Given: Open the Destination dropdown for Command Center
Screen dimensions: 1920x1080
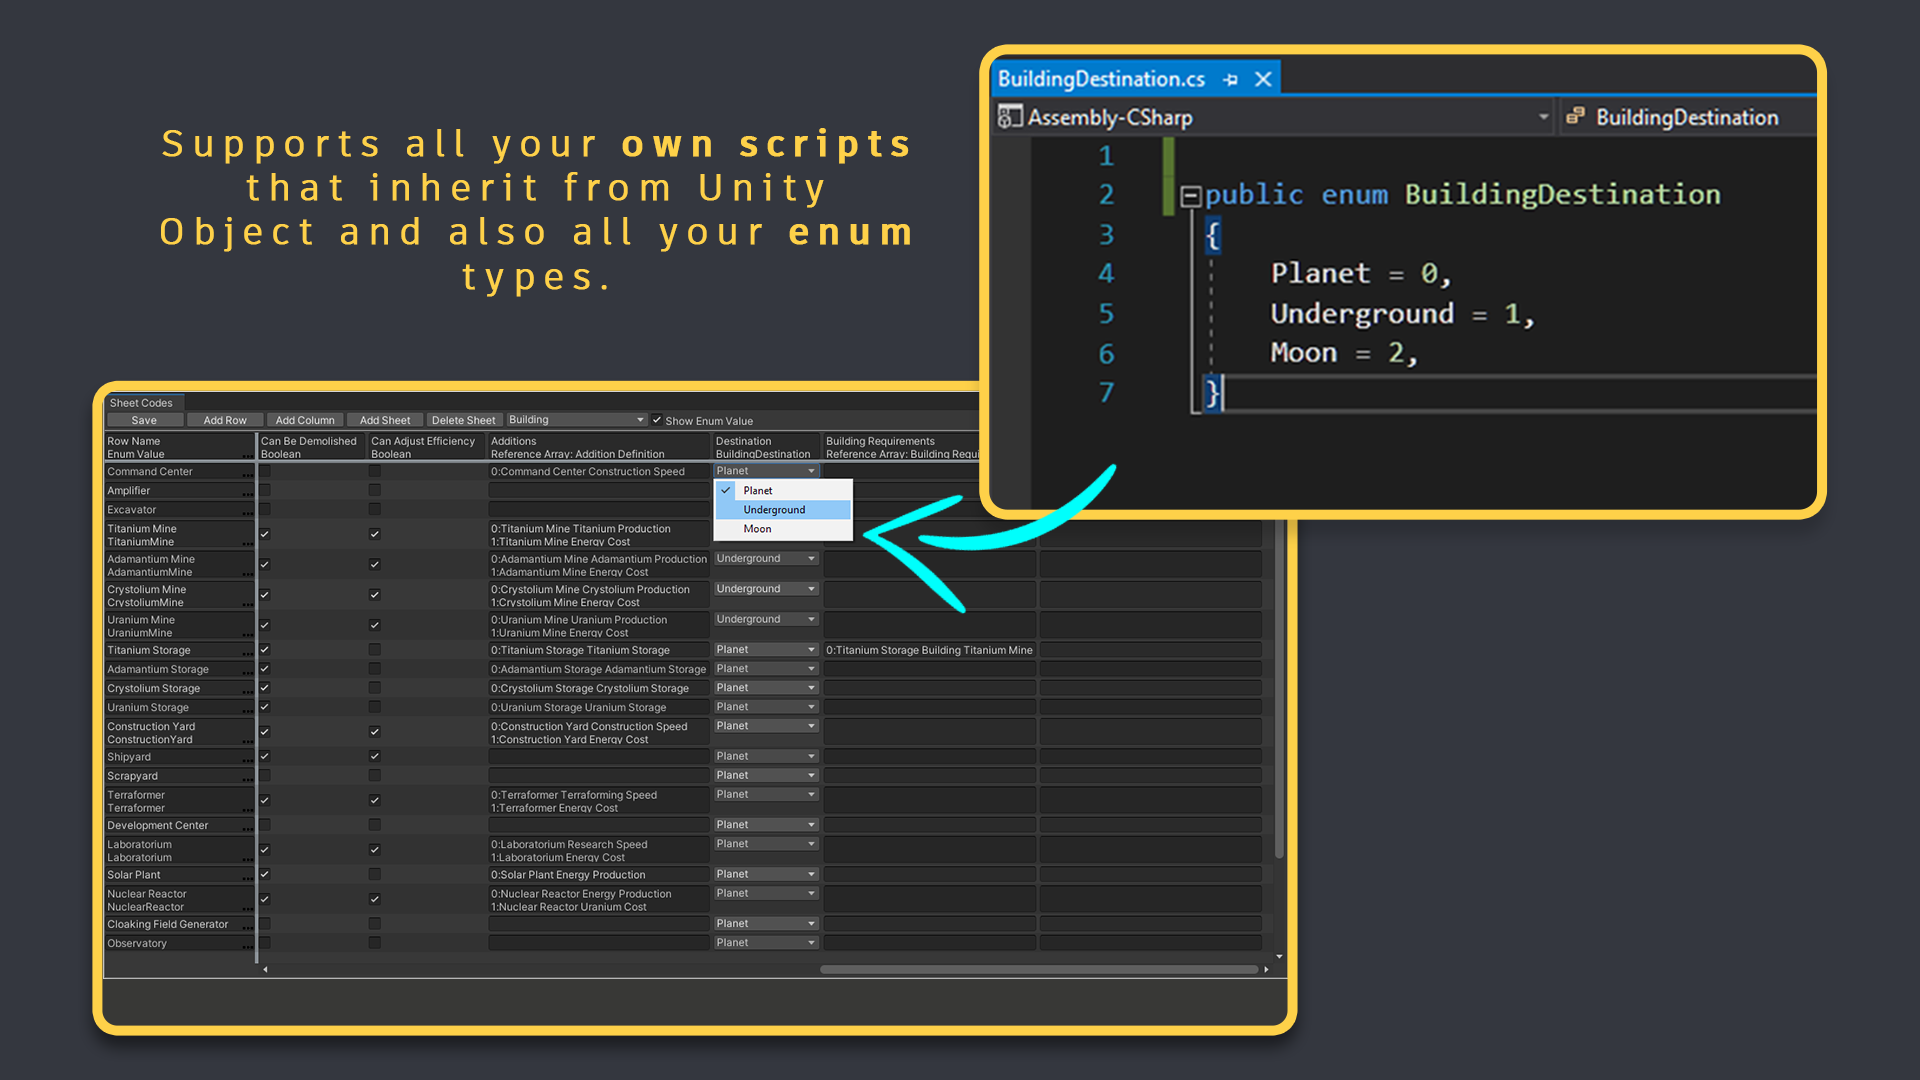Looking at the screenshot, I should (767, 471).
